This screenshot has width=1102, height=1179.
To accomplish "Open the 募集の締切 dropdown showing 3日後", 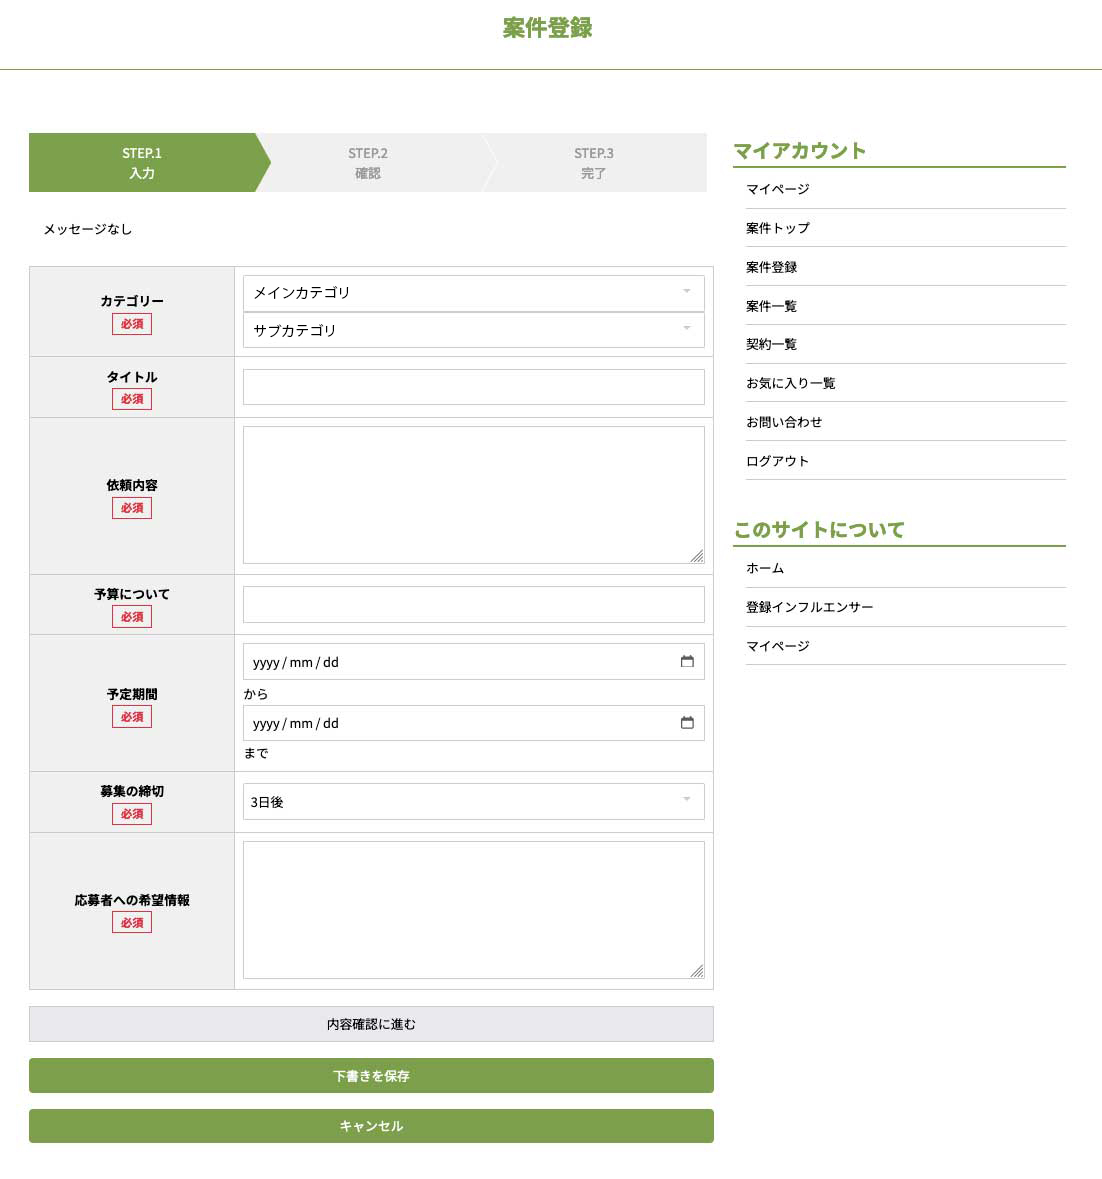I will pos(473,802).
